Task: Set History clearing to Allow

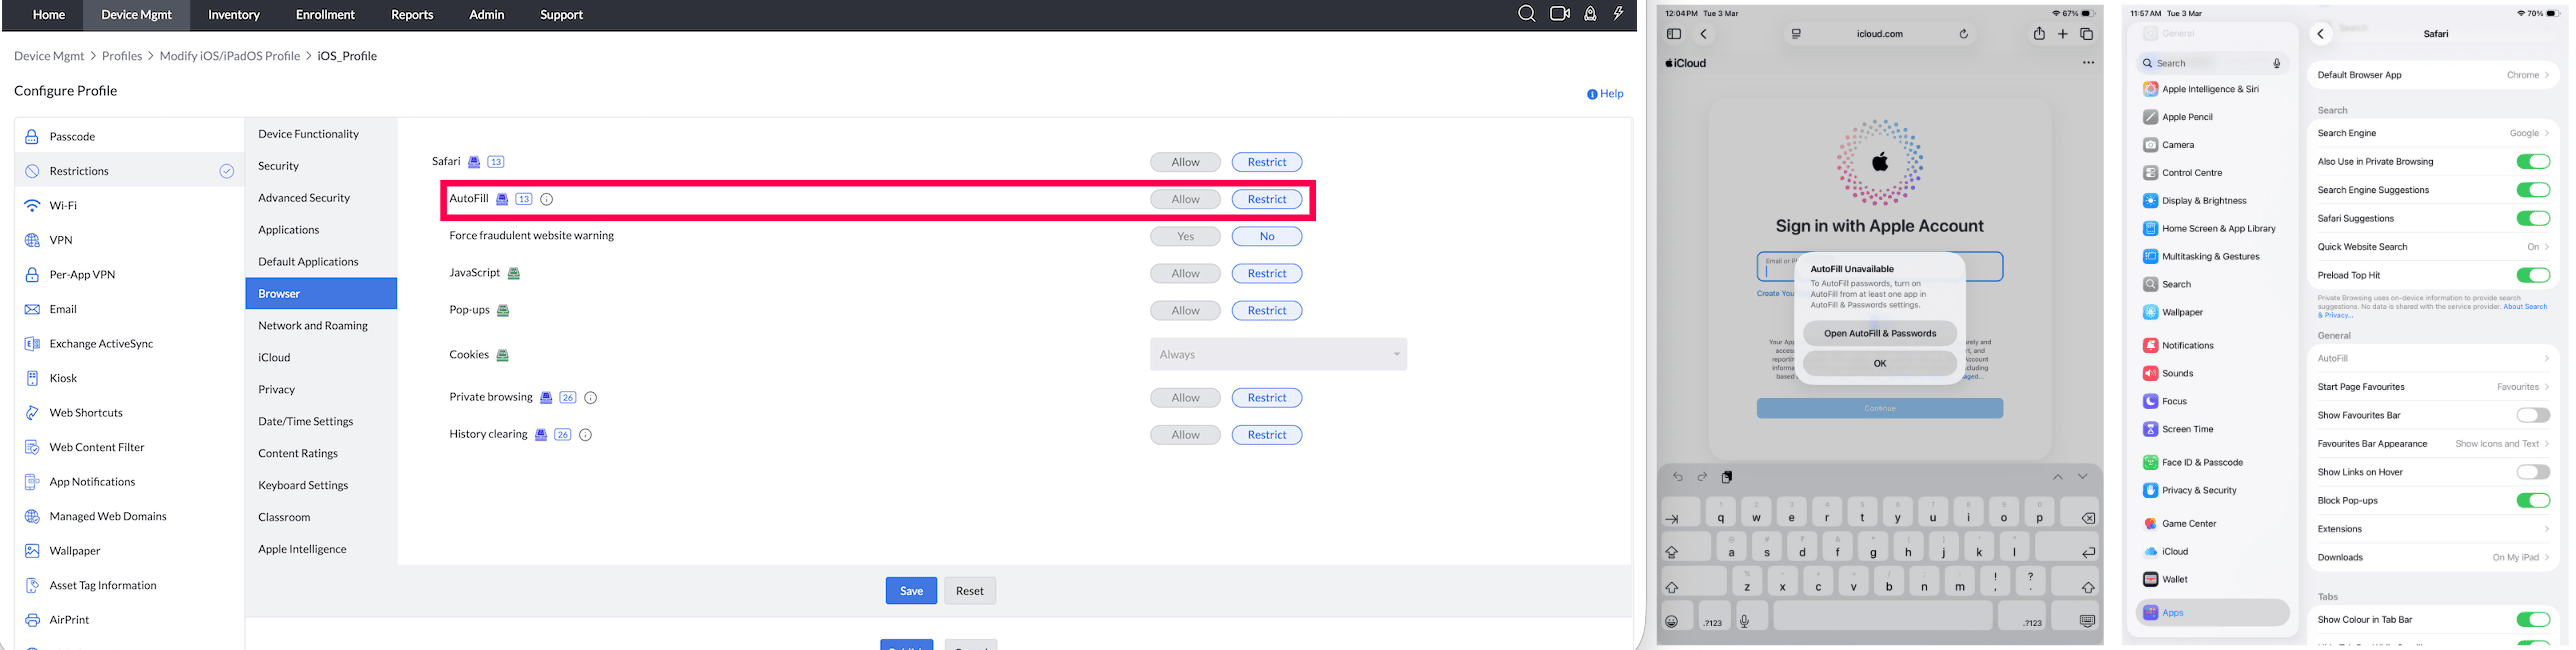Action: pos(1185,435)
